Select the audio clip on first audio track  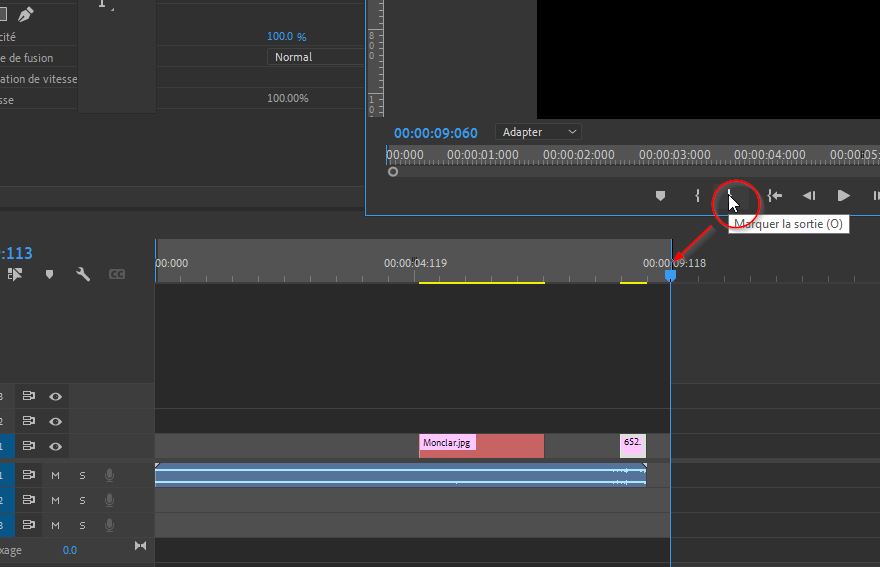coord(401,475)
